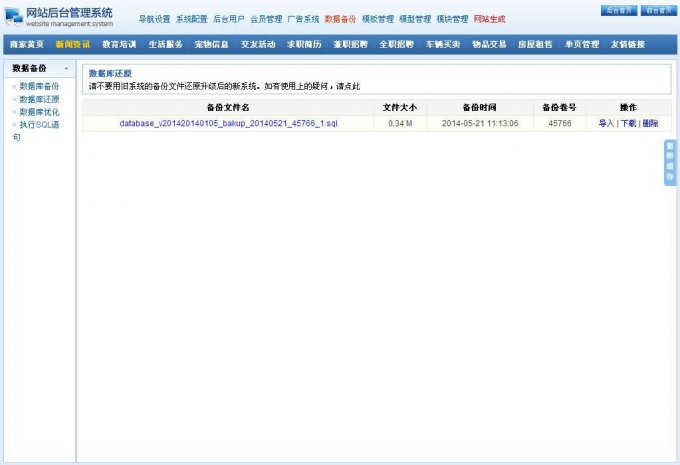Switch to the 车辆买卖 tab
This screenshot has height=465, width=680.
[443, 44]
